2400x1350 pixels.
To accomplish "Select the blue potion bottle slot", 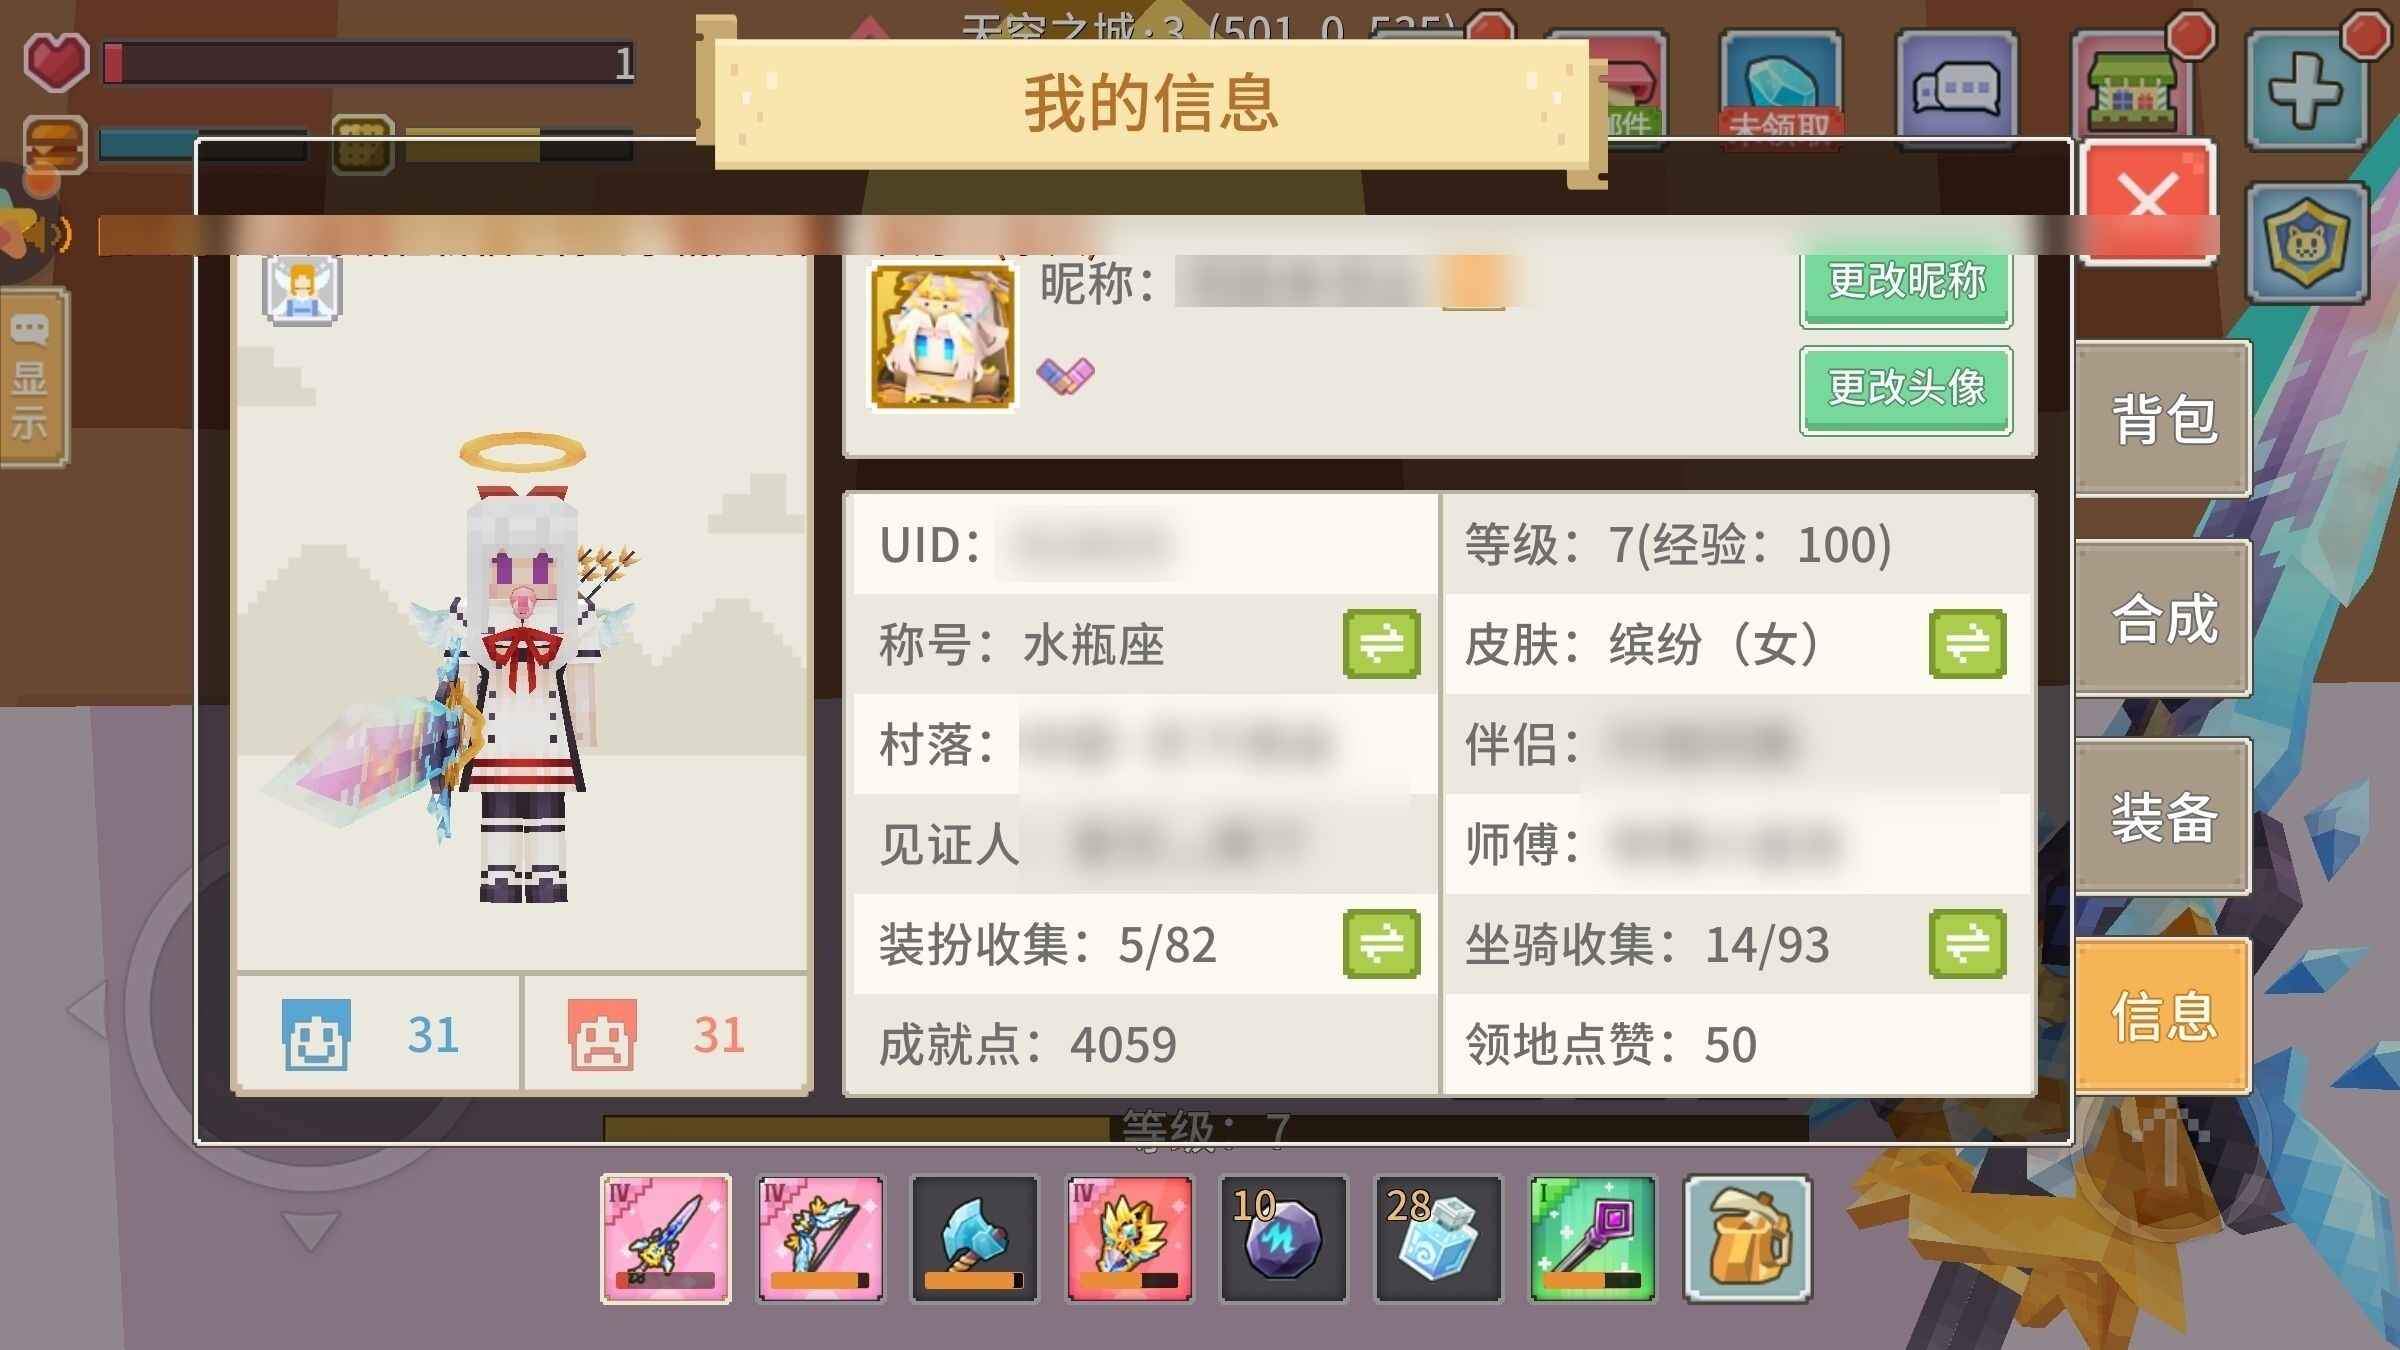I will point(1438,1238).
